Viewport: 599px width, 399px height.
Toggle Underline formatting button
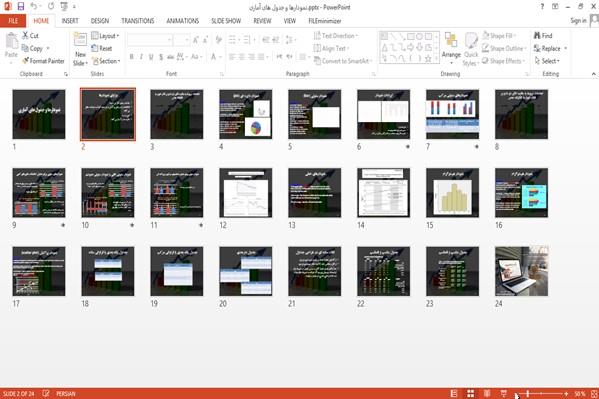point(151,57)
